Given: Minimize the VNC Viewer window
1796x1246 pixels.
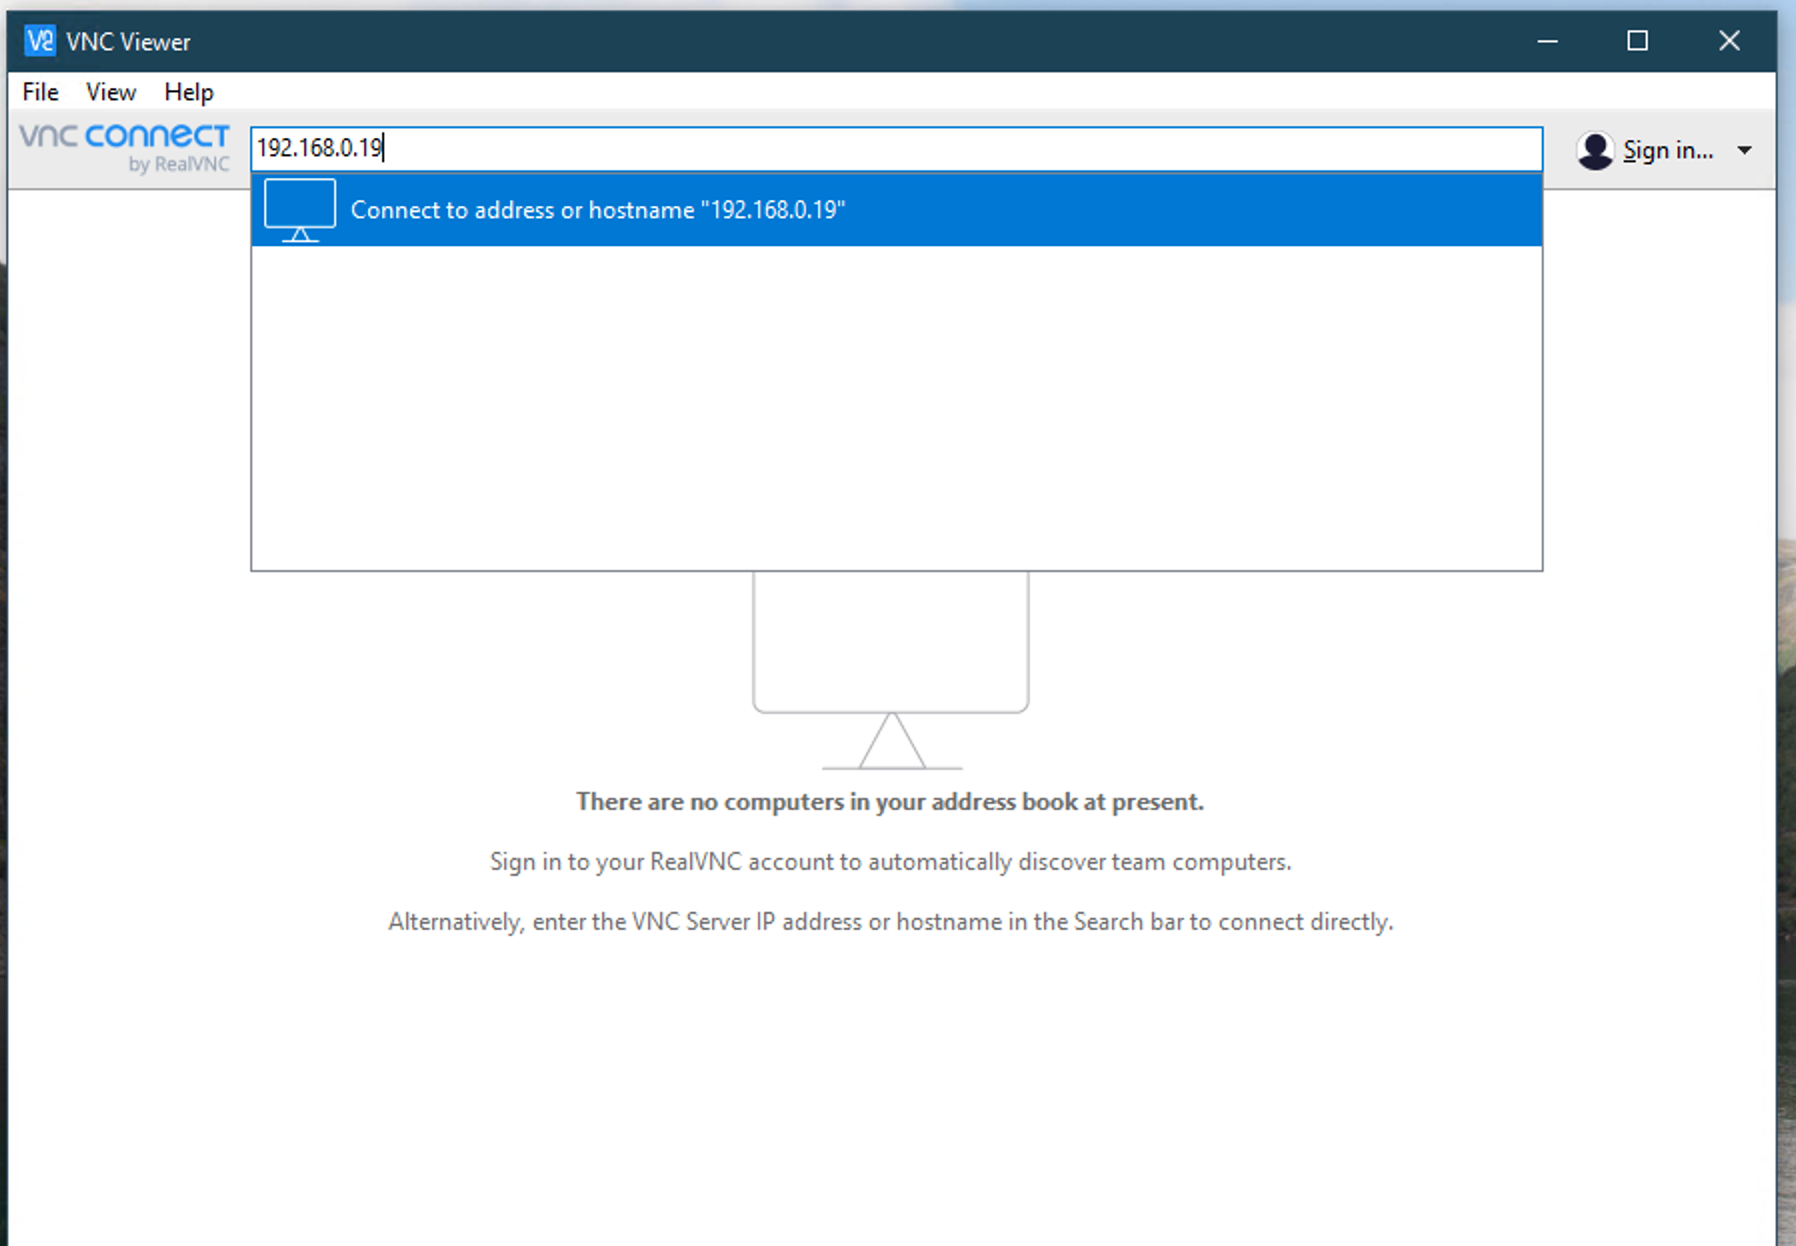Looking at the screenshot, I should tap(1547, 41).
